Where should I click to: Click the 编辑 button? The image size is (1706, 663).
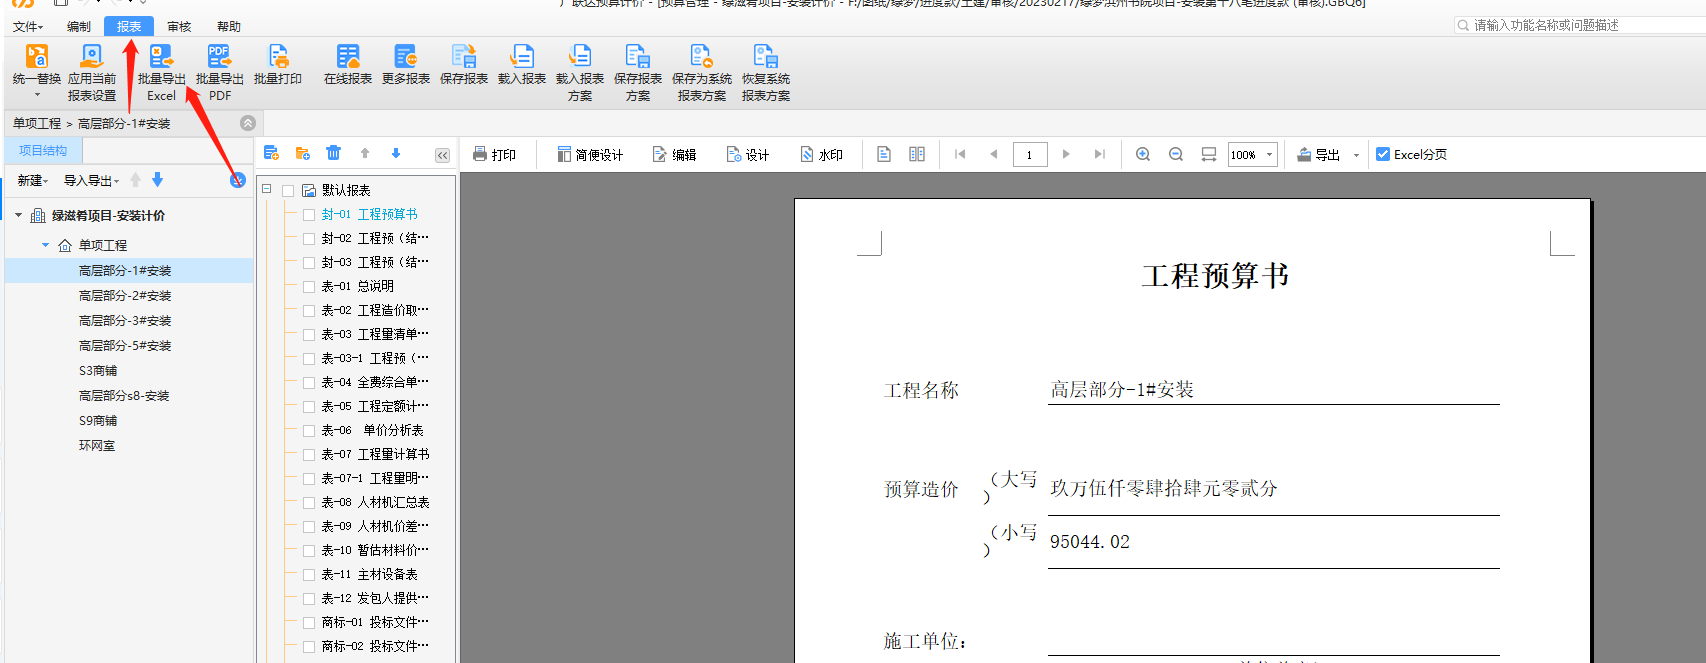coord(674,154)
